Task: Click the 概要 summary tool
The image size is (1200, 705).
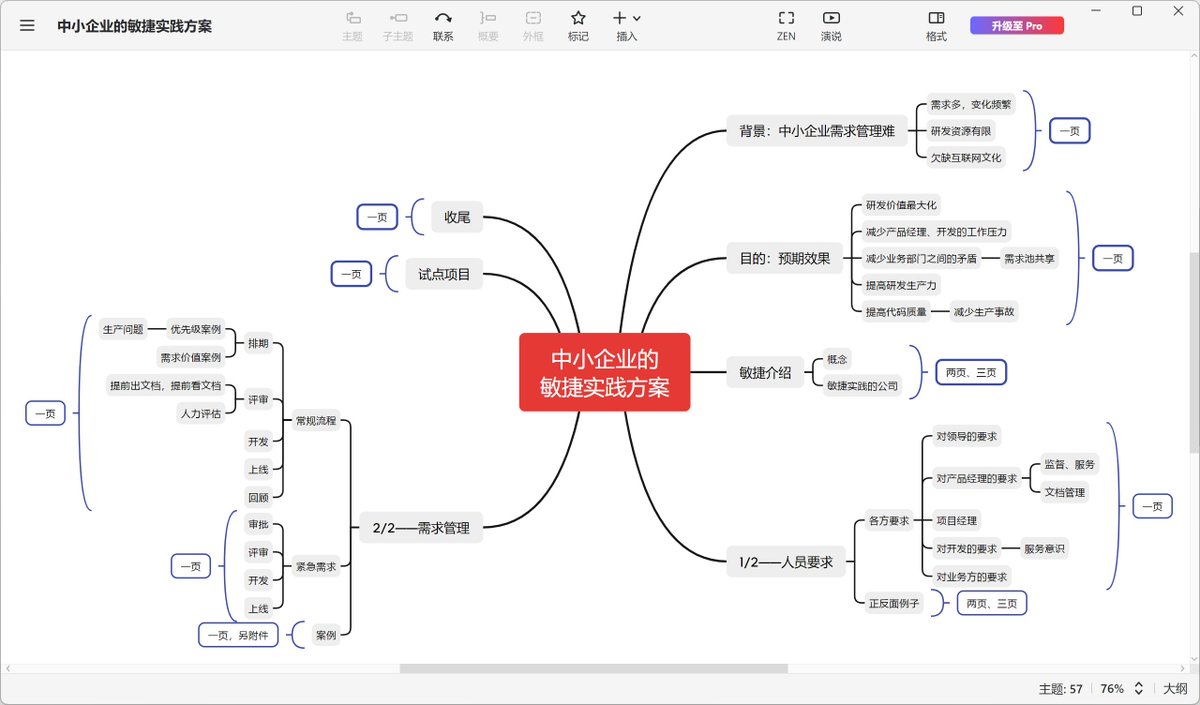Action: [x=488, y=27]
